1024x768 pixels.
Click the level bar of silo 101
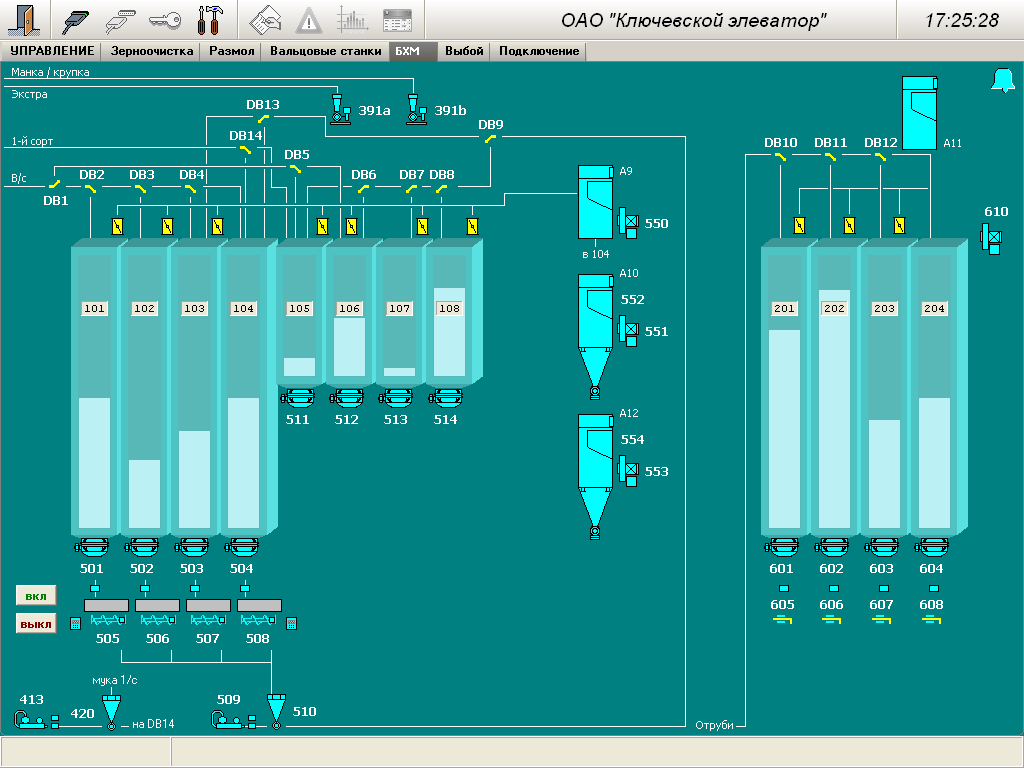coord(94,462)
